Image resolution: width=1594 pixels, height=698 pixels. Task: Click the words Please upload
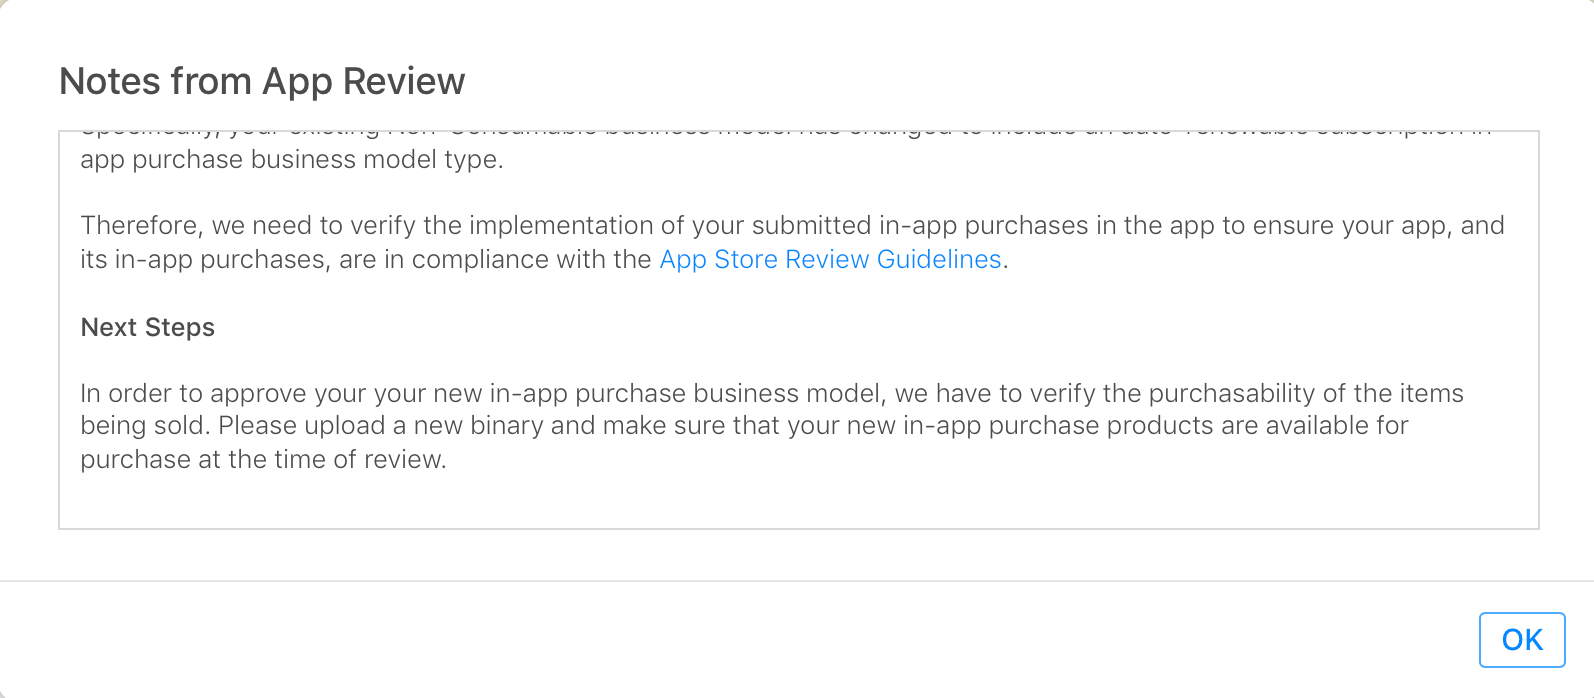tap(301, 426)
